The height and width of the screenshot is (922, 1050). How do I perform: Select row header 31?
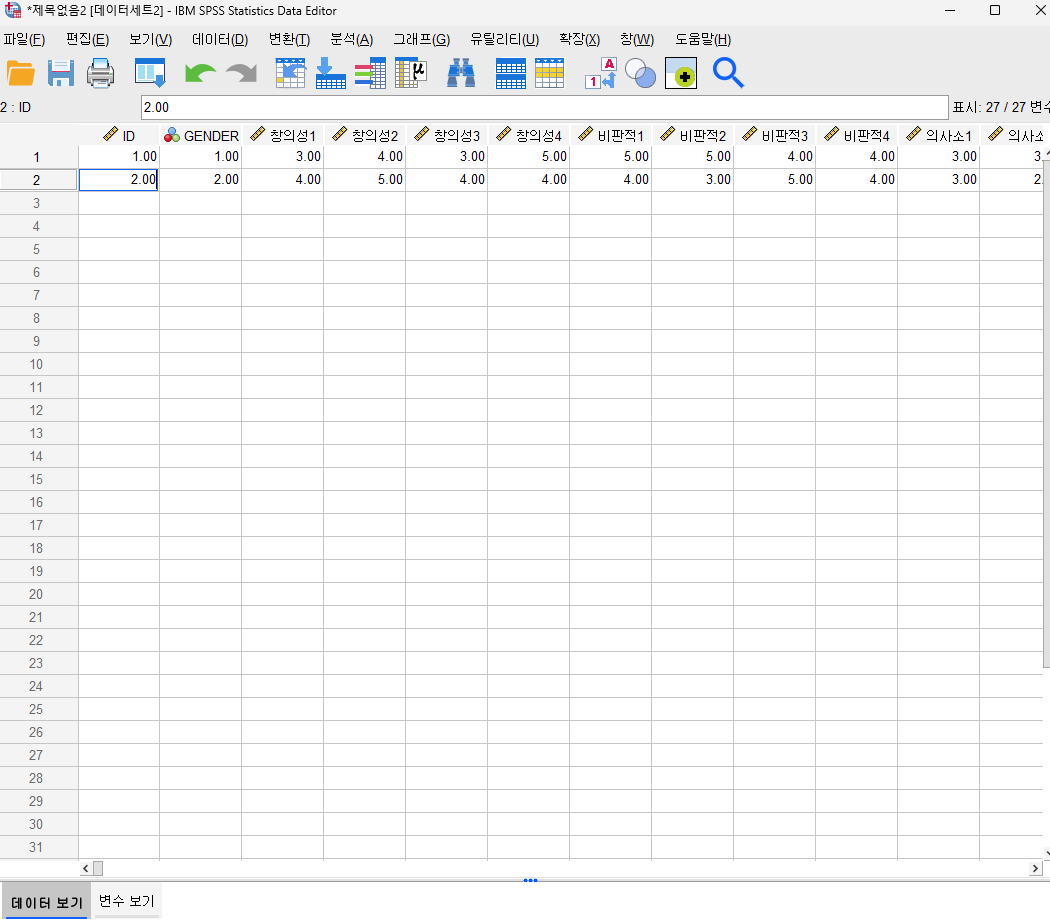39,847
